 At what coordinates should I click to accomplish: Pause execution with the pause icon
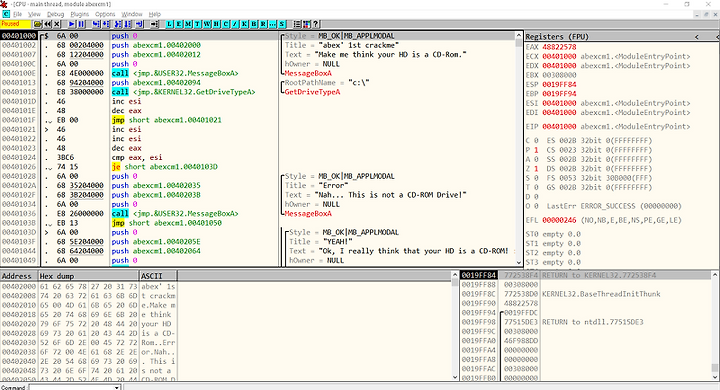[81, 24]
